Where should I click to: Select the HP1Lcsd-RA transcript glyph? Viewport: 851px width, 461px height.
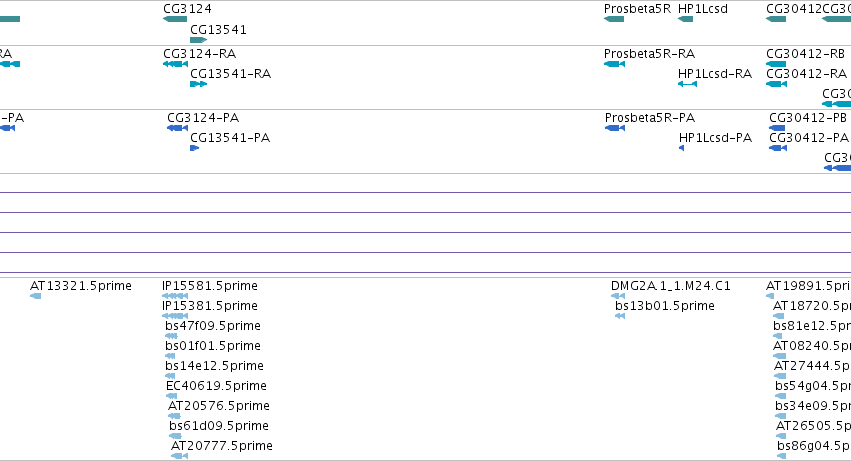688,84
